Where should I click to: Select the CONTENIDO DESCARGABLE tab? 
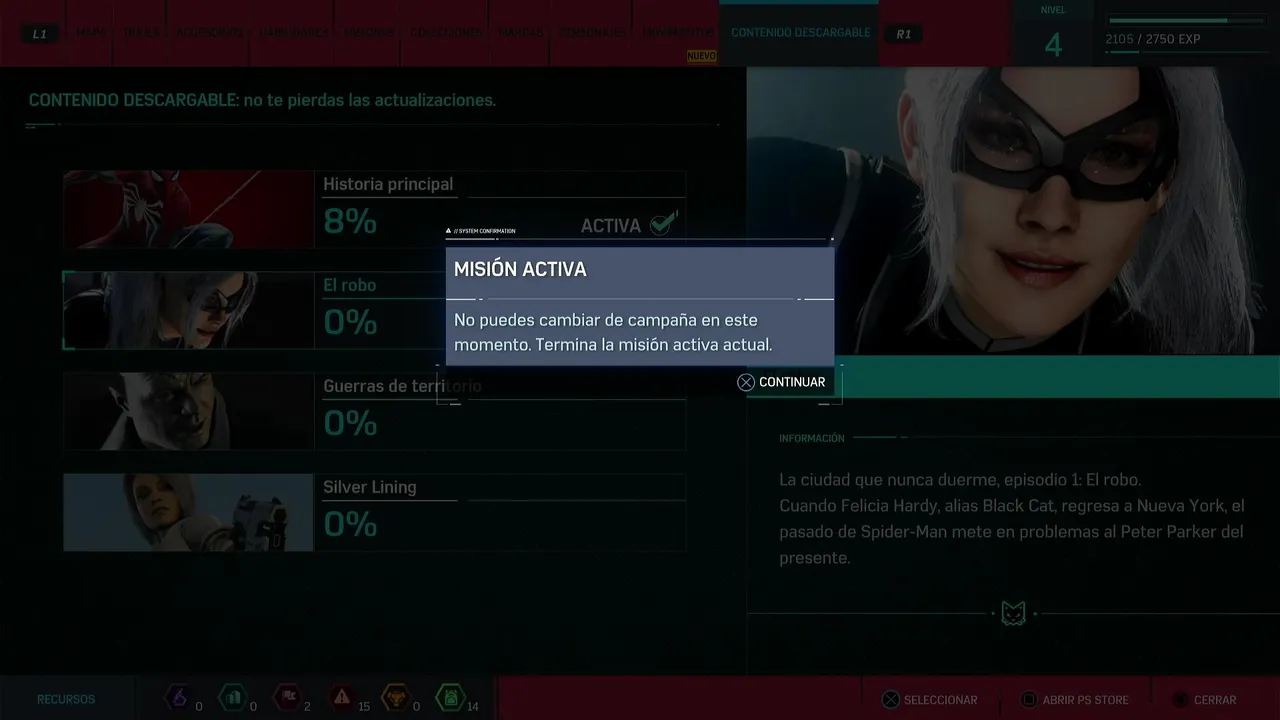tap(800, 33)
